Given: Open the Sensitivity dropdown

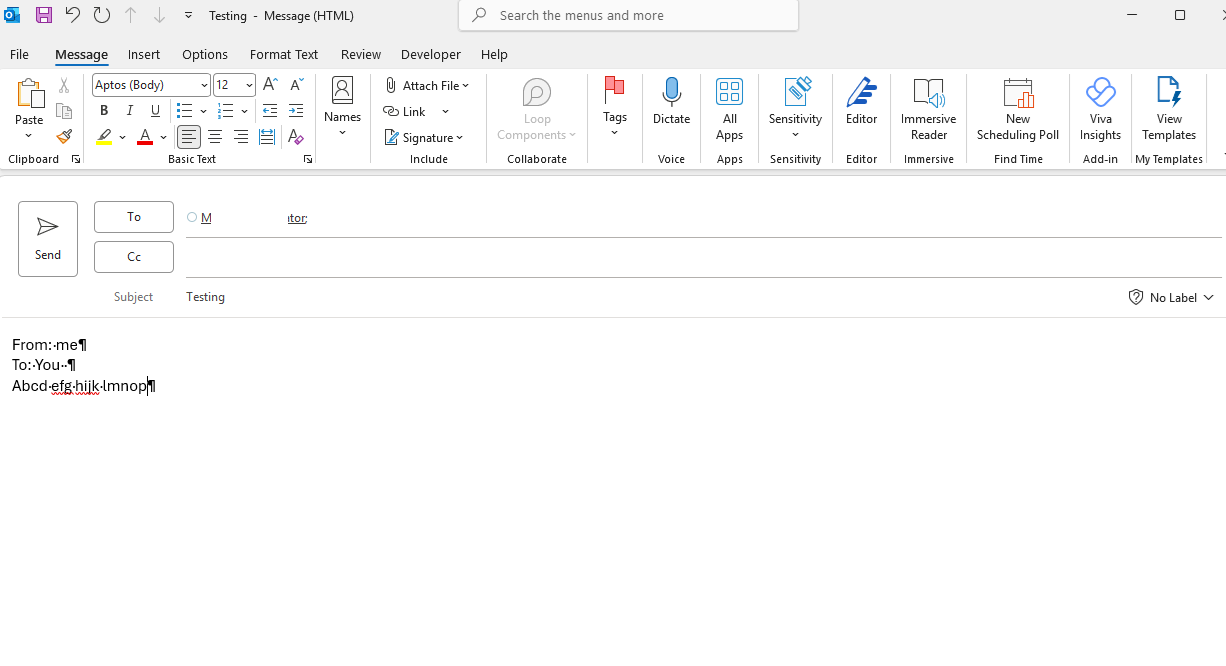Looking at the screenshot, I should coord(796,108).
